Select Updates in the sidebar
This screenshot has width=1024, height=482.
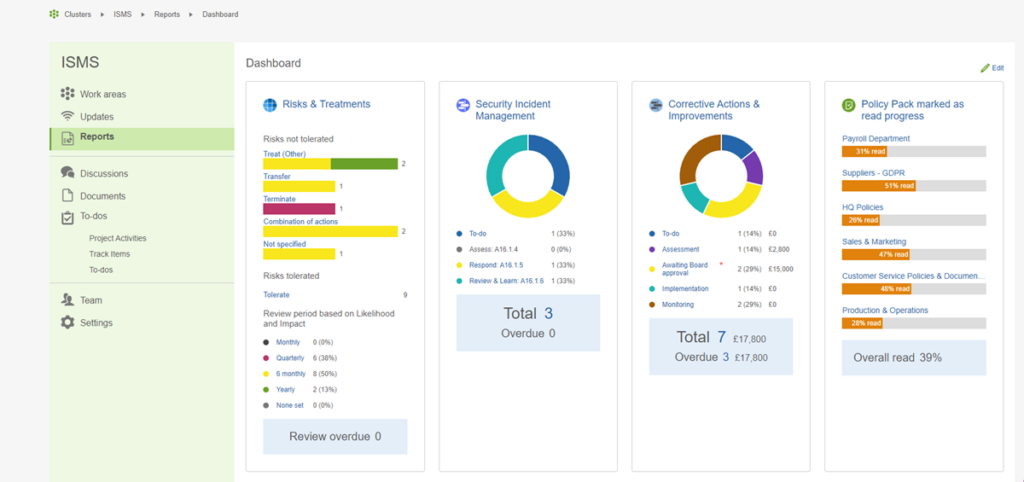pyautogui.click(x=97, y=117)
